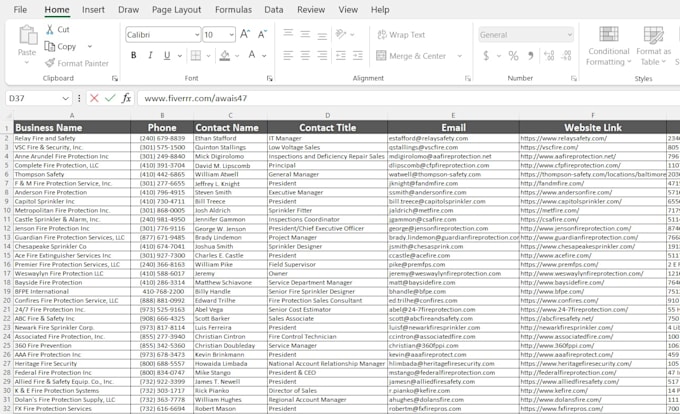Open Alignment dialog launcher

tap(468, 78)
